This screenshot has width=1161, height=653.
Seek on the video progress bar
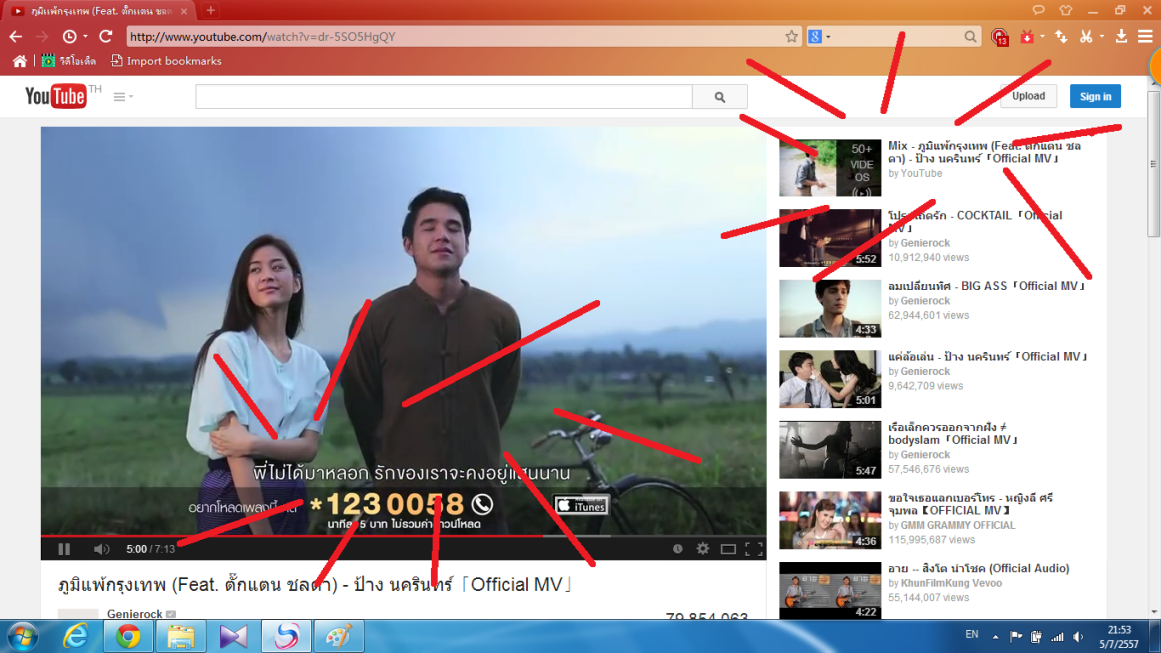pos(404,535)
